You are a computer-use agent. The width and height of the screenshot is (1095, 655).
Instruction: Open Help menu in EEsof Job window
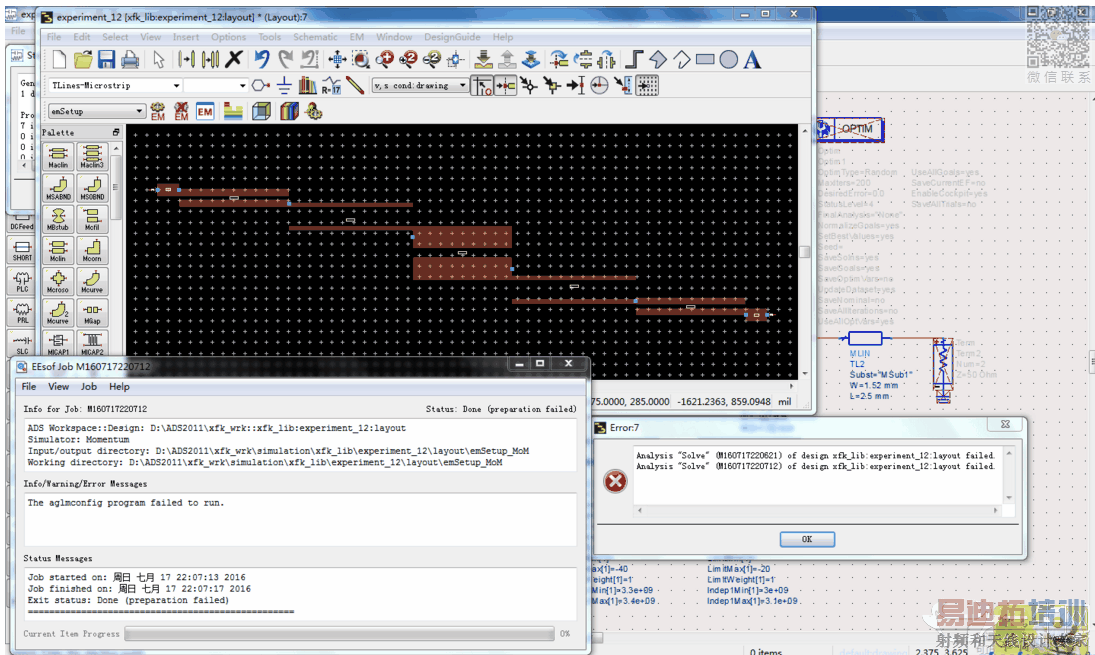tap(119, 387)
